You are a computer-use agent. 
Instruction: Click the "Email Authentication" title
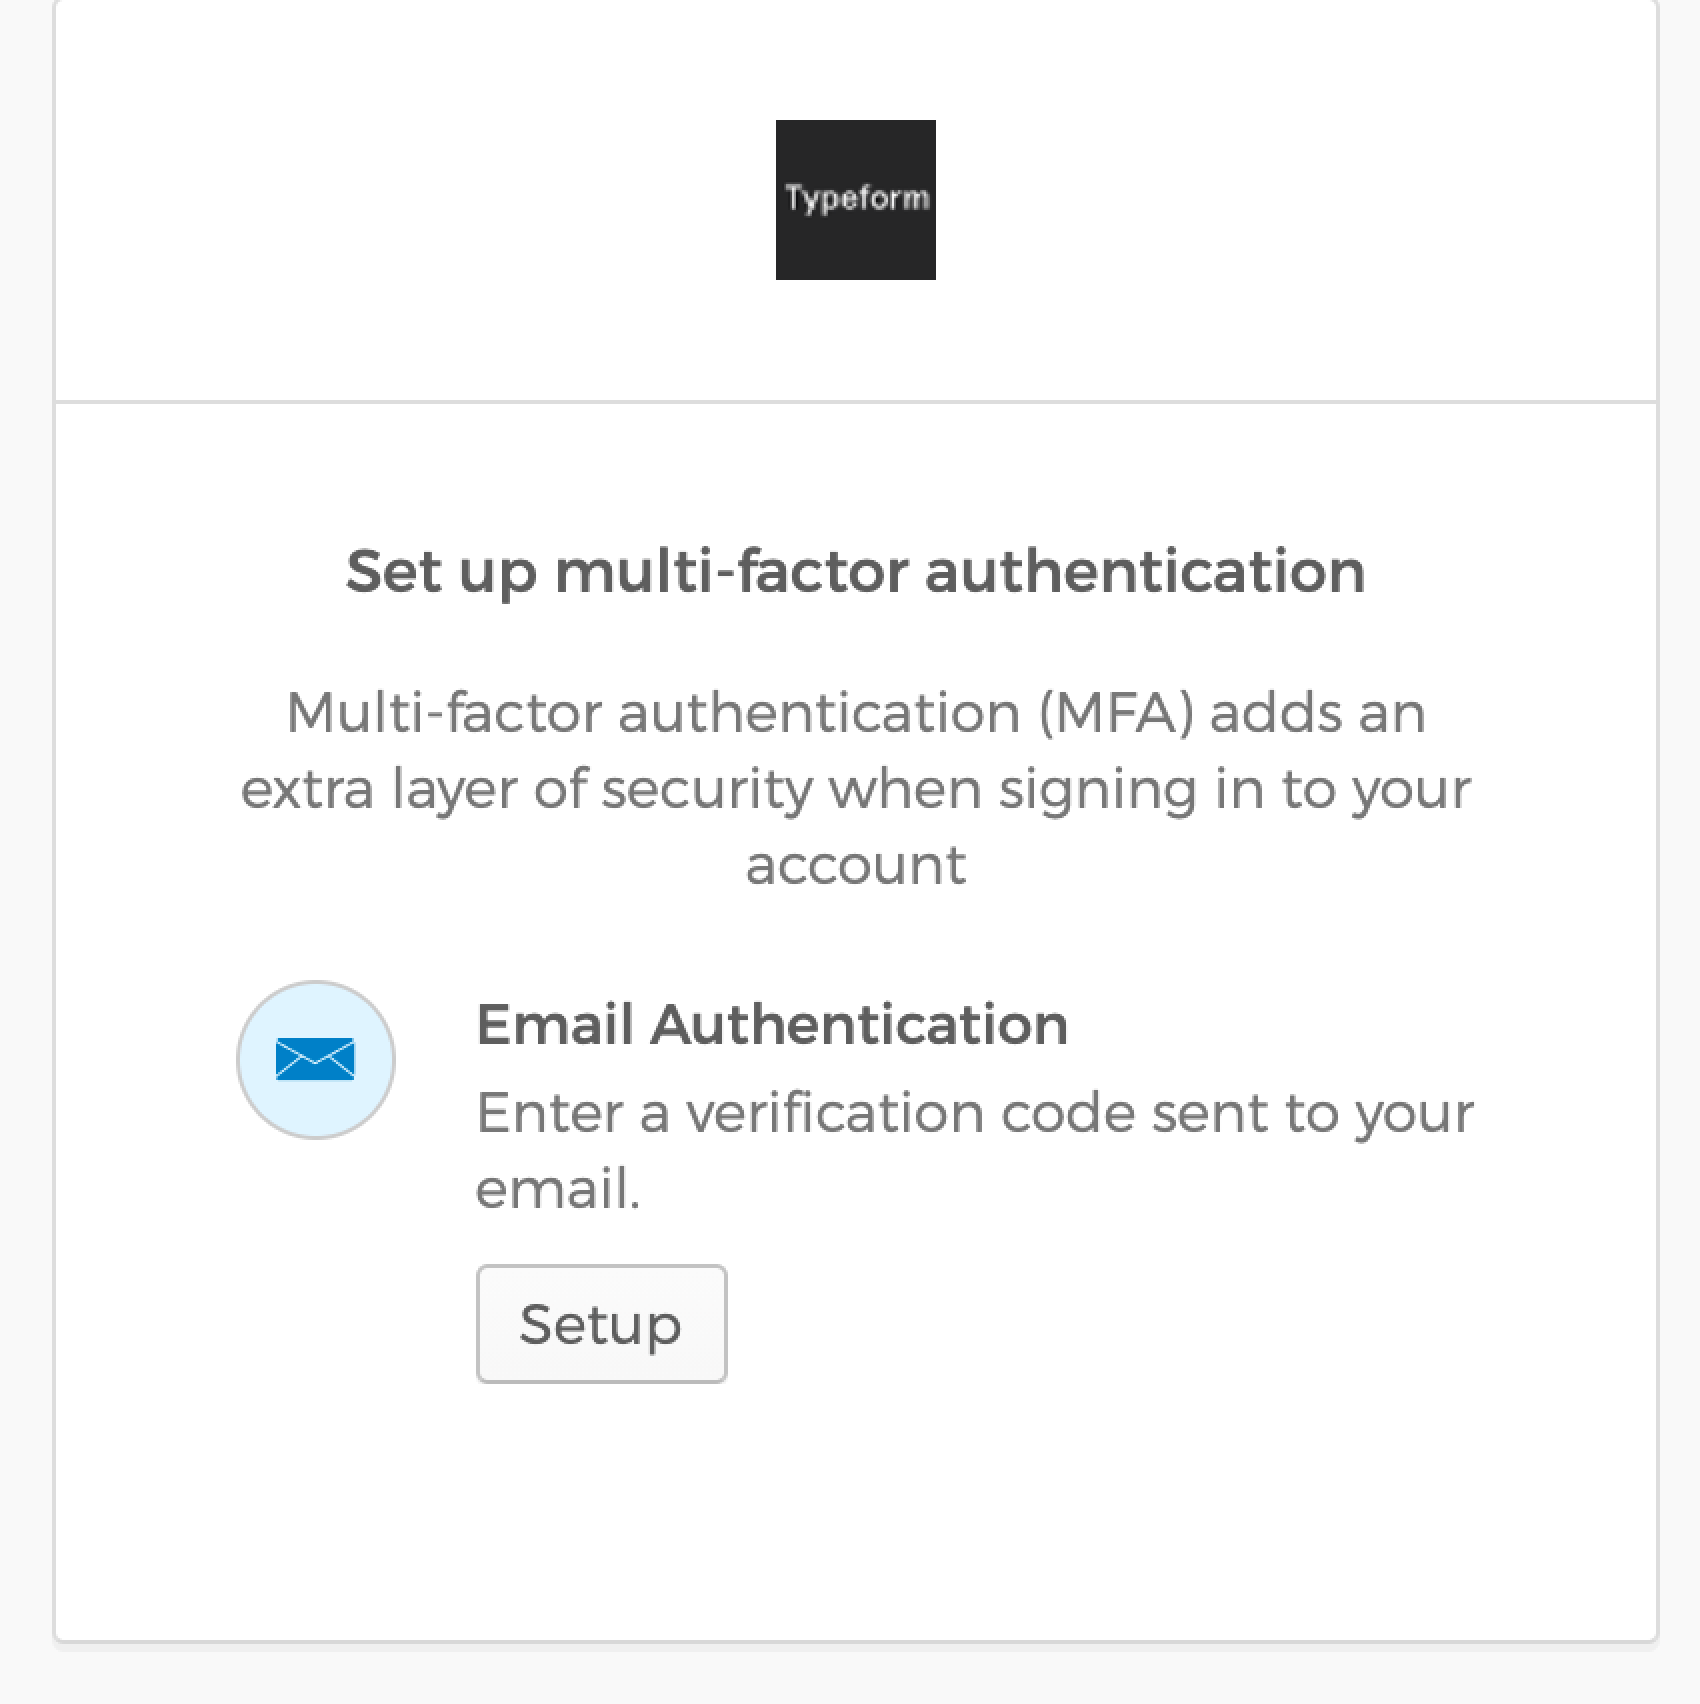point(772,1024)
